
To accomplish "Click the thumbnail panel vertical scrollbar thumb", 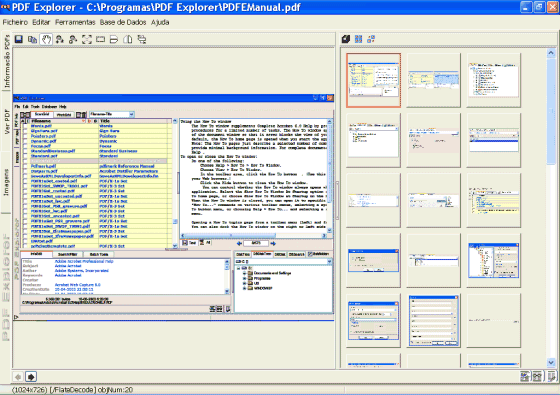I will point(551,111).
